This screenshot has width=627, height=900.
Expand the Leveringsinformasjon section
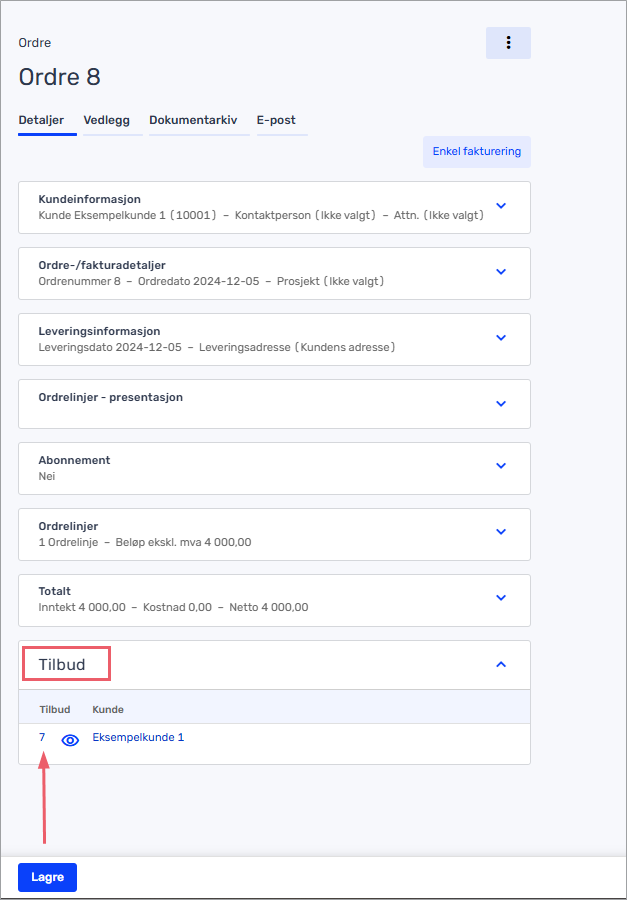pyautogui.click(x=501, y=338)
